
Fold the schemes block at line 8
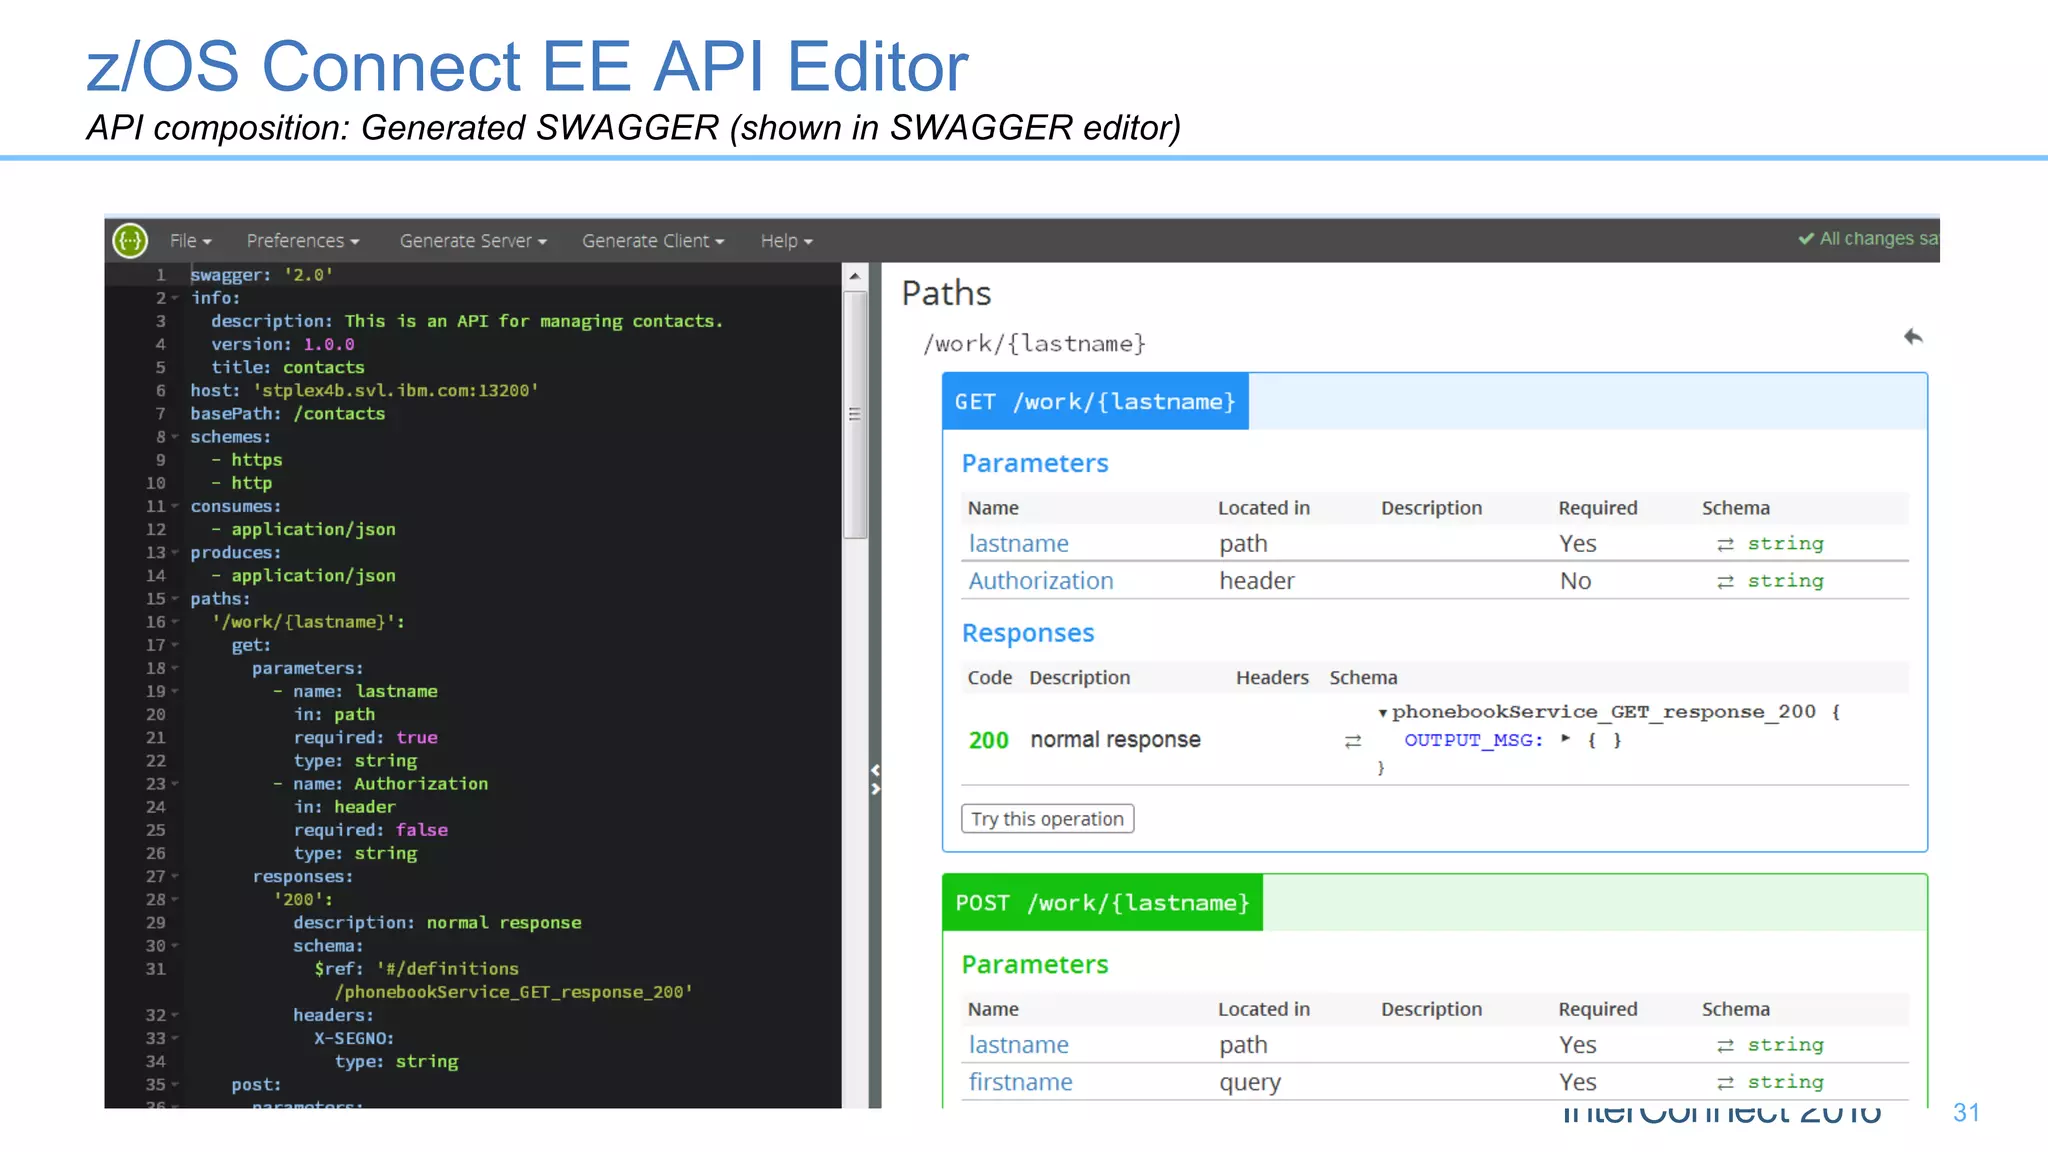(x=175, y=437)
